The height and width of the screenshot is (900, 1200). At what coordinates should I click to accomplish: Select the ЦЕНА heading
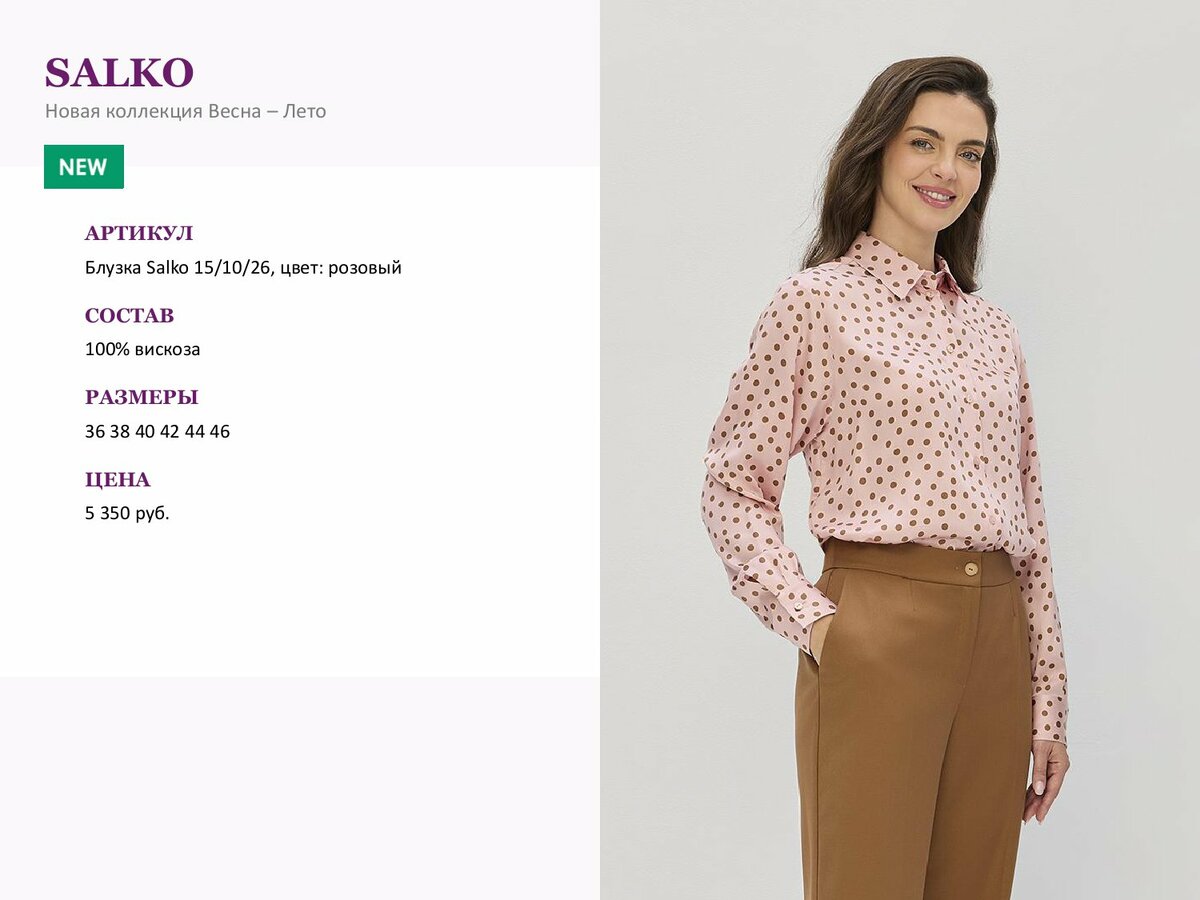click(117, 479)
